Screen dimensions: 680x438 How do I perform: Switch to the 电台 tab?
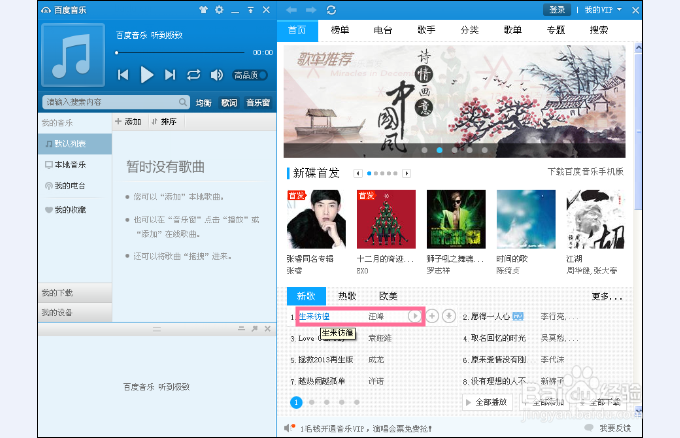[382, 30]
